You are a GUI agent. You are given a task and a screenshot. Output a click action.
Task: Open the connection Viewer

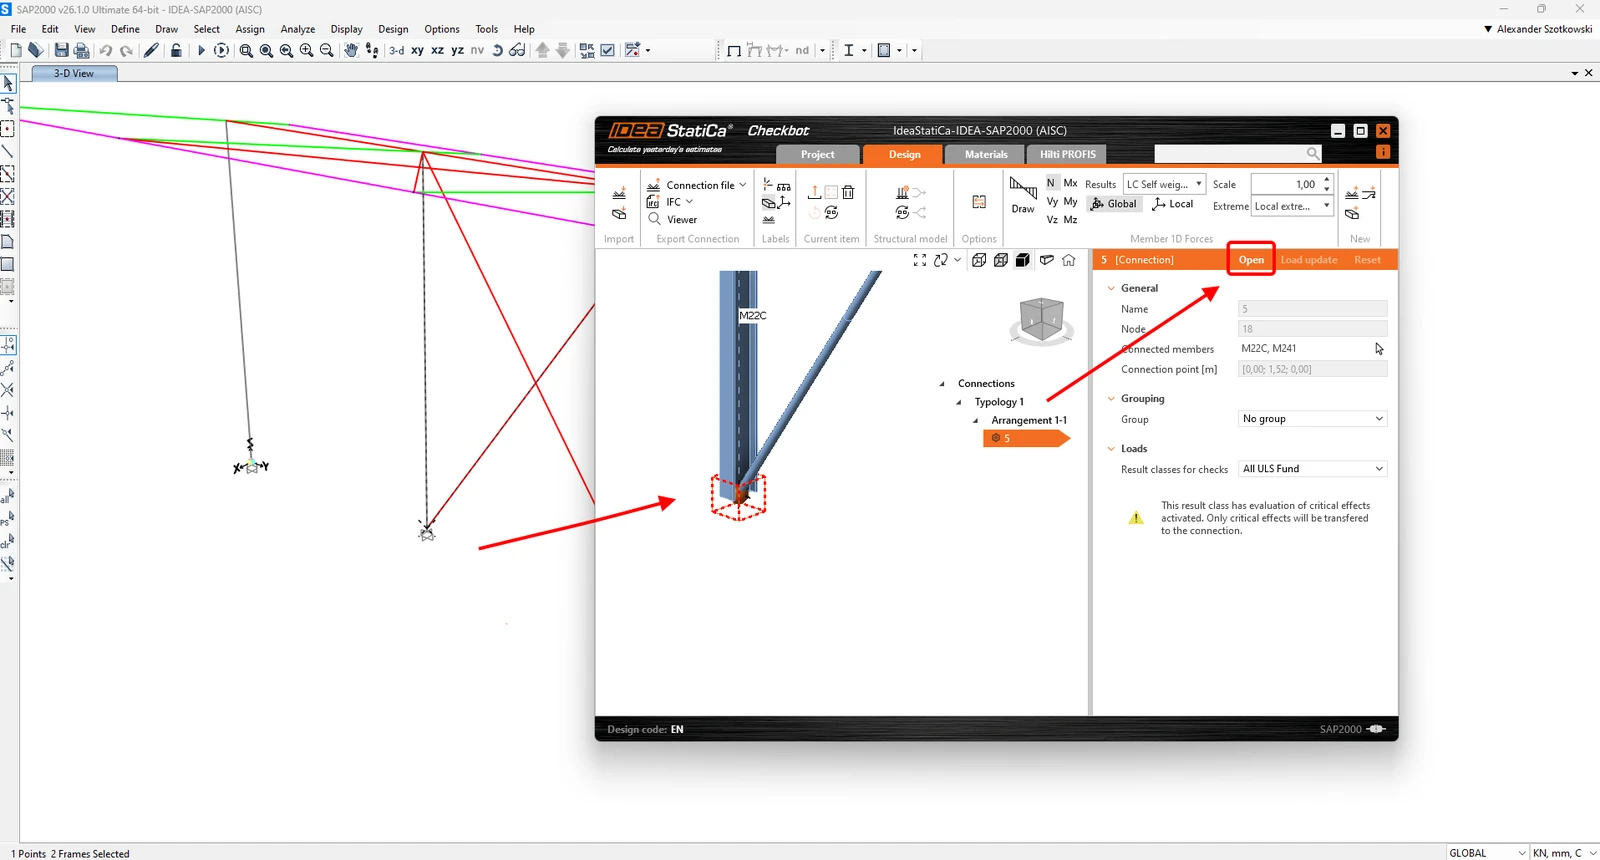[673, 219]
